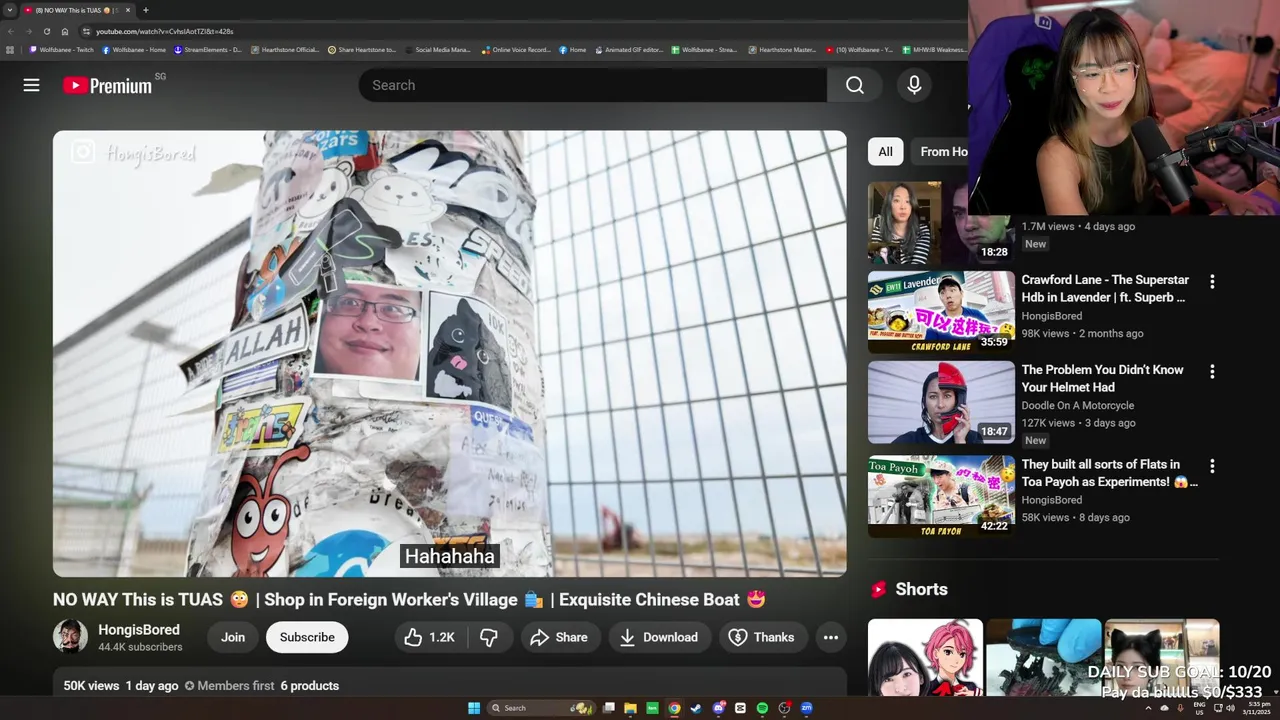The image size is (1280, 720).
Task: Open the Doodle On A Motorcycle channel
Action: 1077,405
